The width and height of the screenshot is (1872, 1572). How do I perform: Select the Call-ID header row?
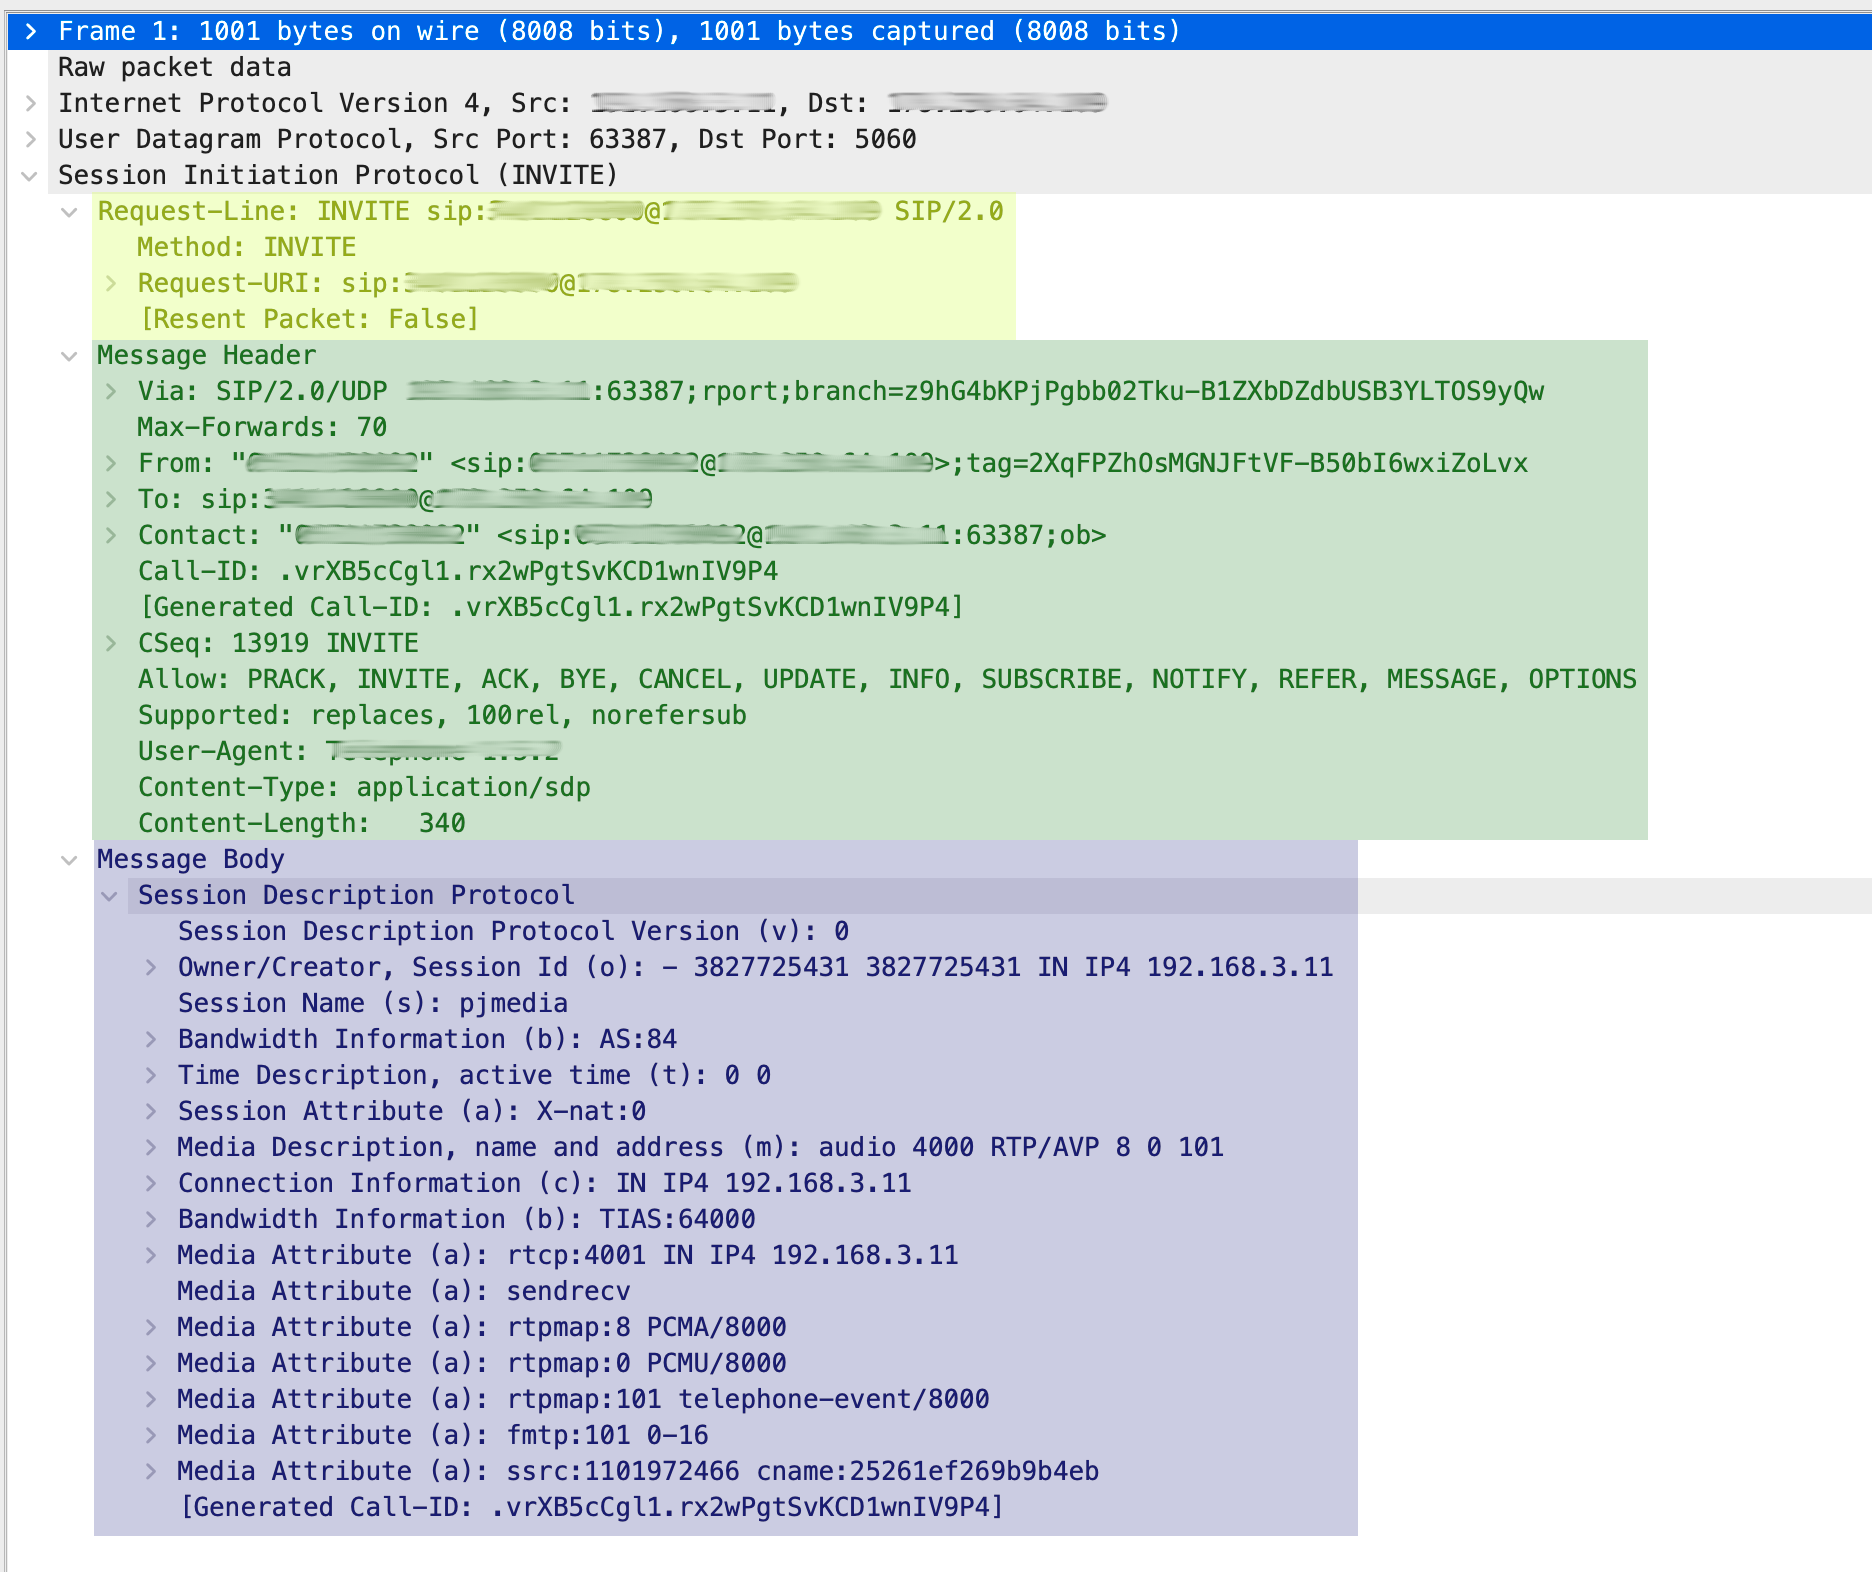click(x=458, y=571)
